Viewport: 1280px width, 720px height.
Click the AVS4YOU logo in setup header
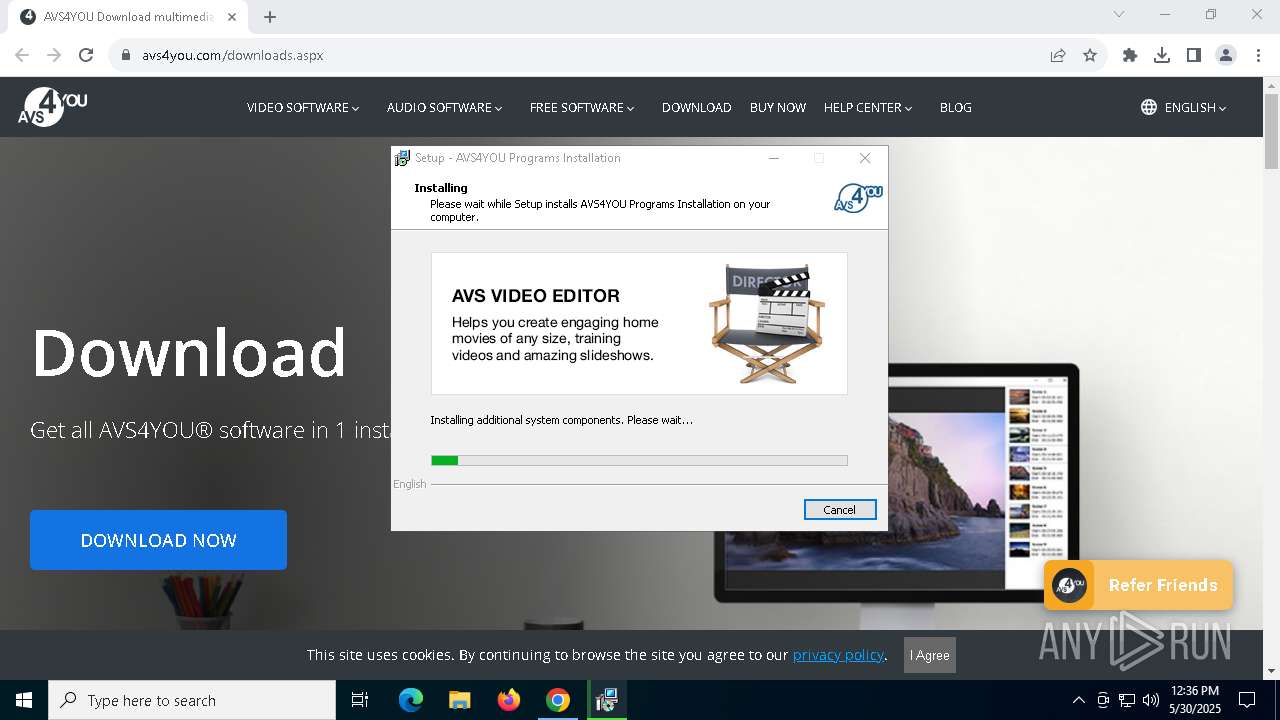point(858,197)
